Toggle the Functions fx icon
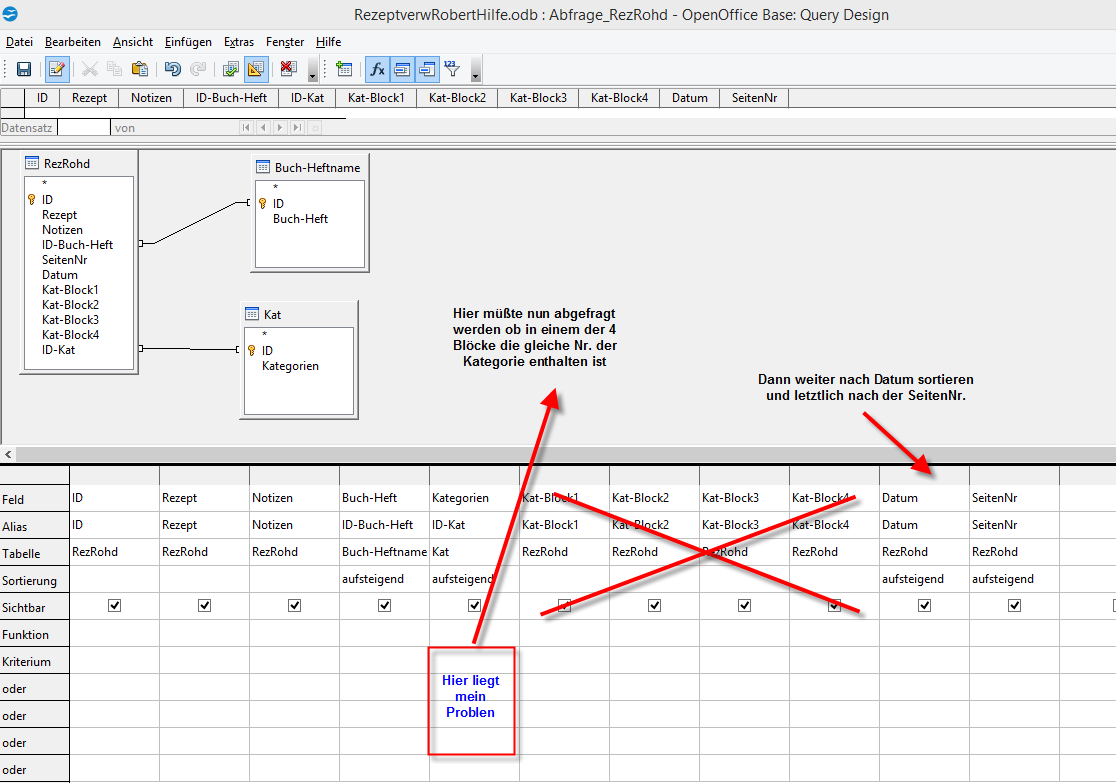 click(377, 69)
